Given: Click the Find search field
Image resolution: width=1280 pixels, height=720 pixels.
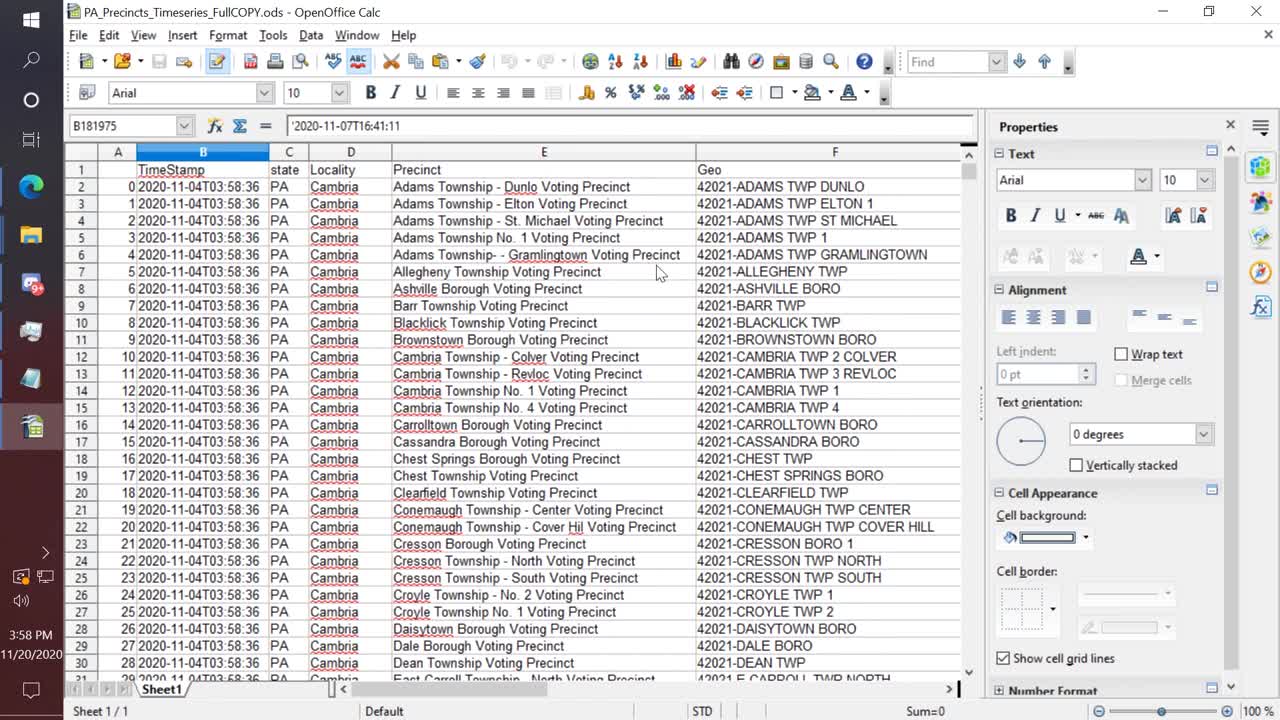Looking at the screenshot, I should point(947,62).
